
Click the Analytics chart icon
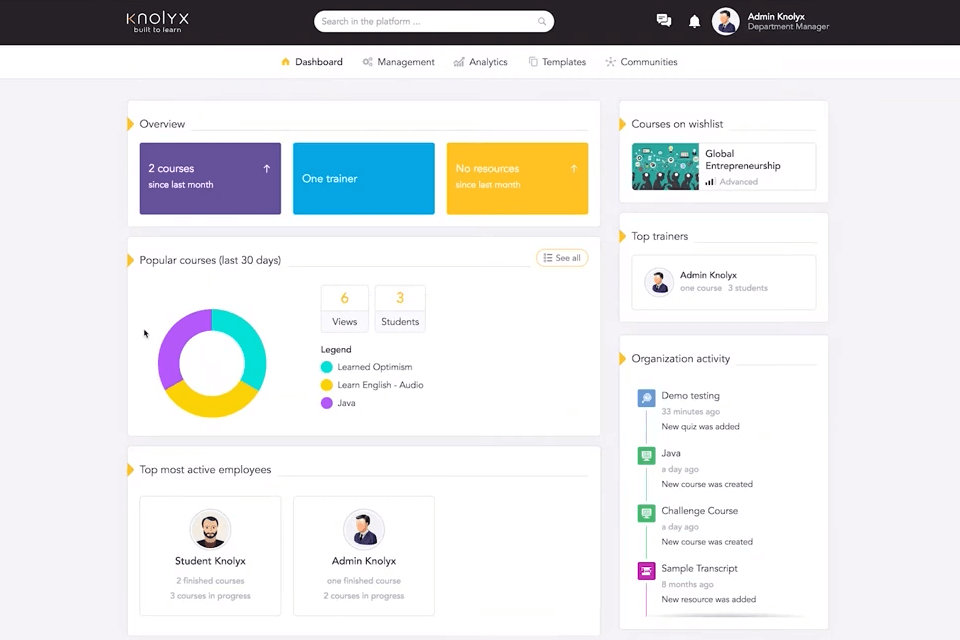coord(459,62)
